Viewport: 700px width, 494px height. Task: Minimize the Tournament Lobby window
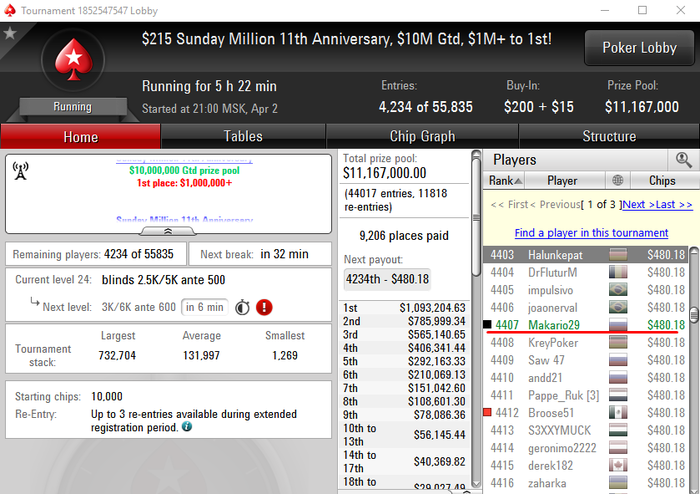[605, 10]
